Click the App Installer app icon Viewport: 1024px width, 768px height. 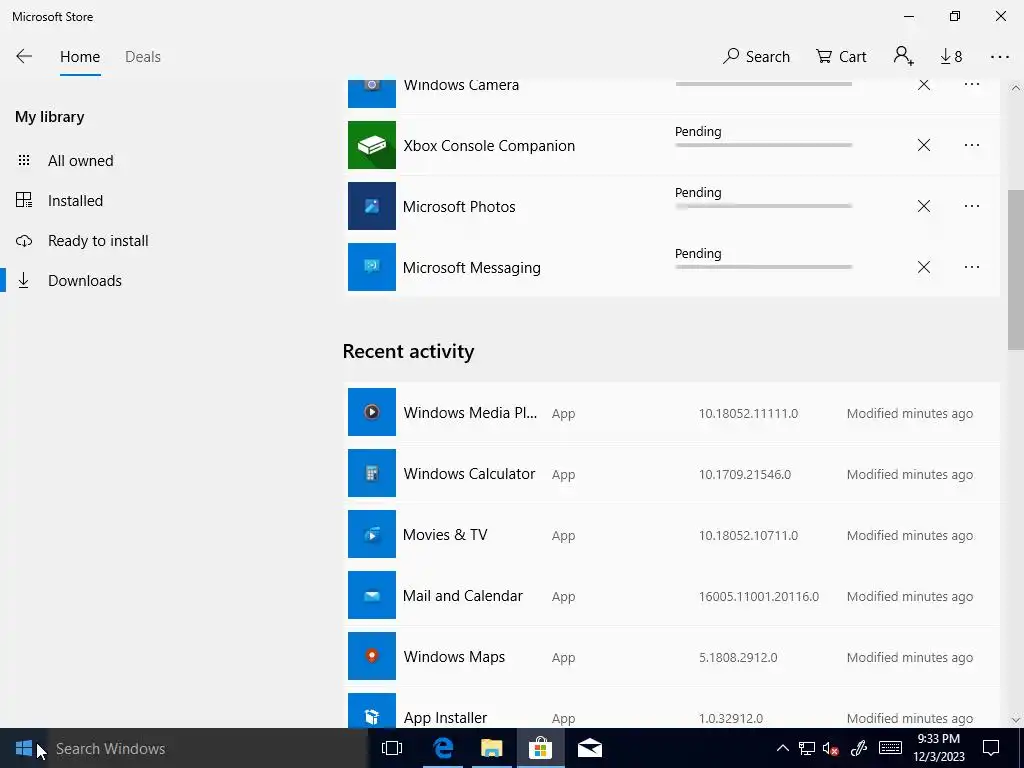[x=372, y=711]
